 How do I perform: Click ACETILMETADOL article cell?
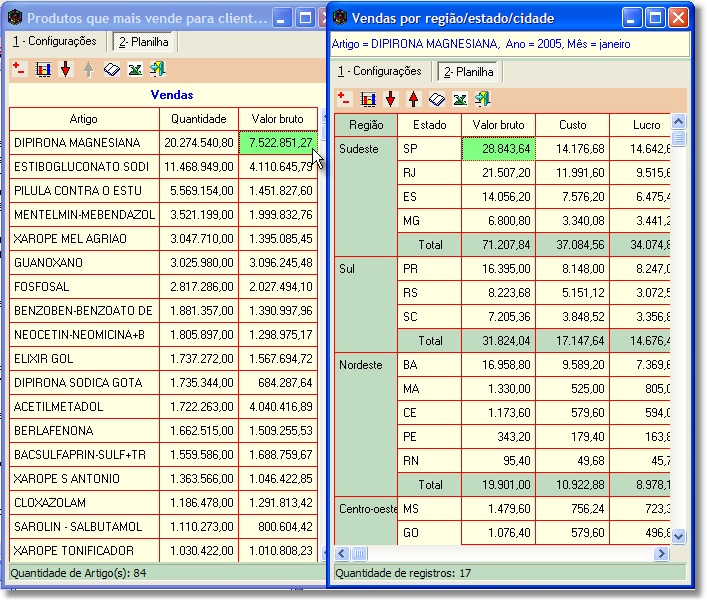pyautogui.click(x=84, y=407)
